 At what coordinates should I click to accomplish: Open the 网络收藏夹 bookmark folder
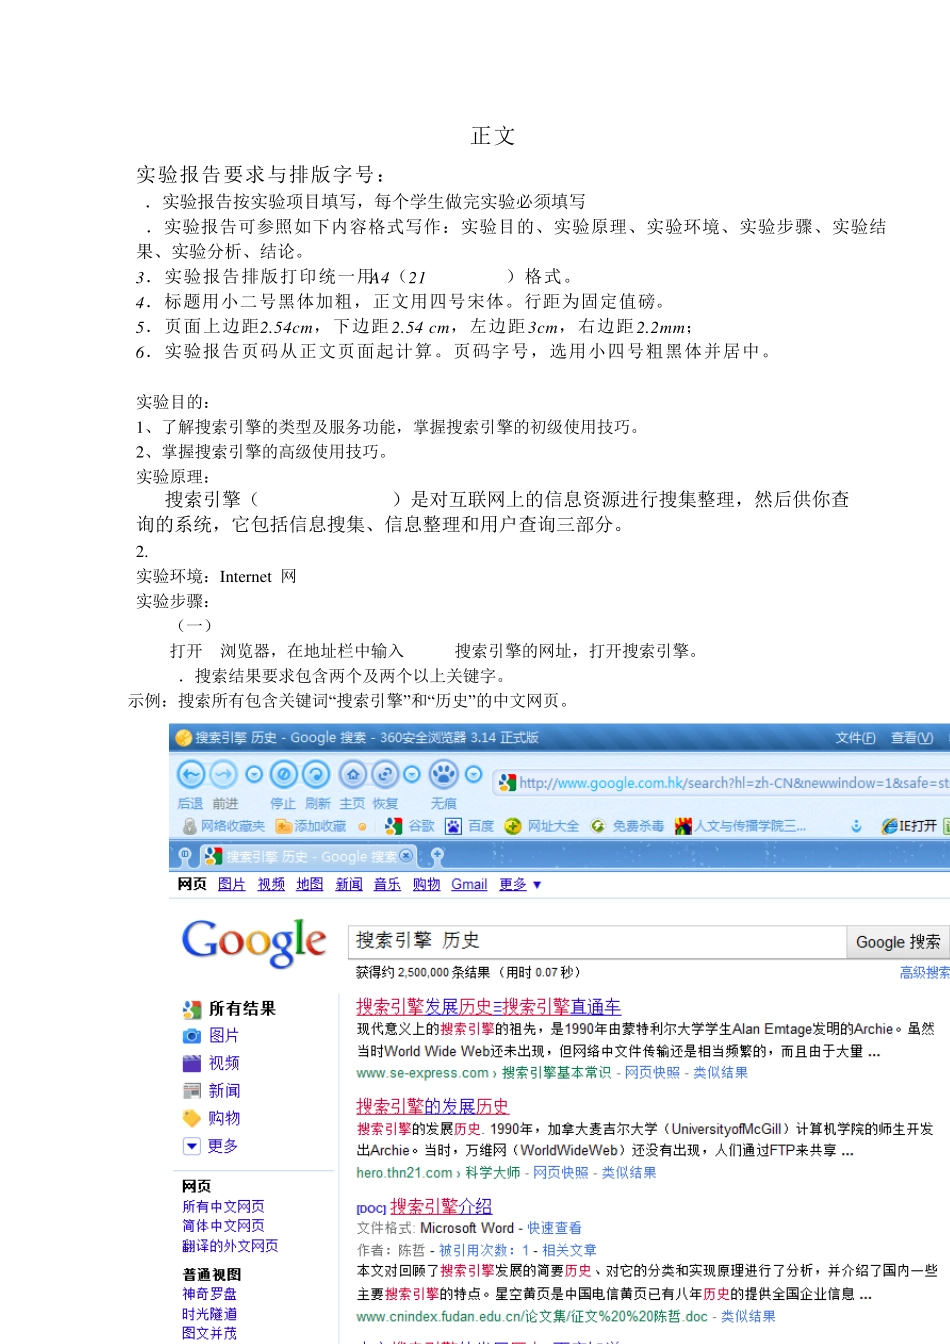coord(224,826)
